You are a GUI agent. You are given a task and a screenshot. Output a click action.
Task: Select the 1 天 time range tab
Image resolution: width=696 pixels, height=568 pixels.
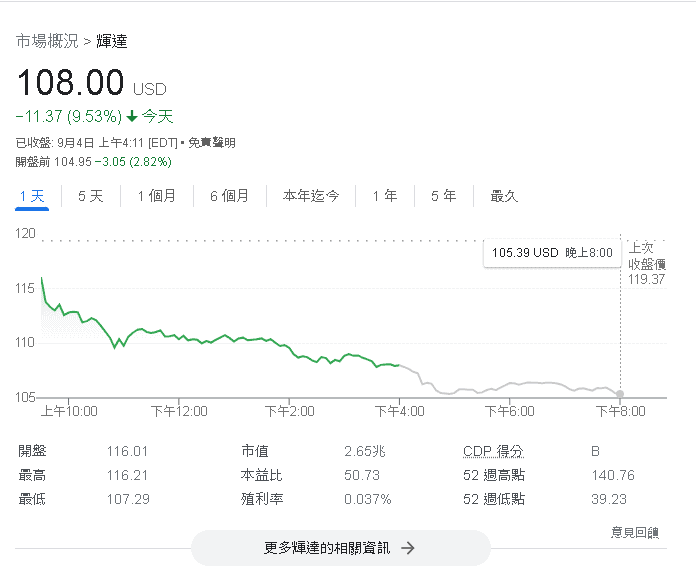tap(32, 196)
